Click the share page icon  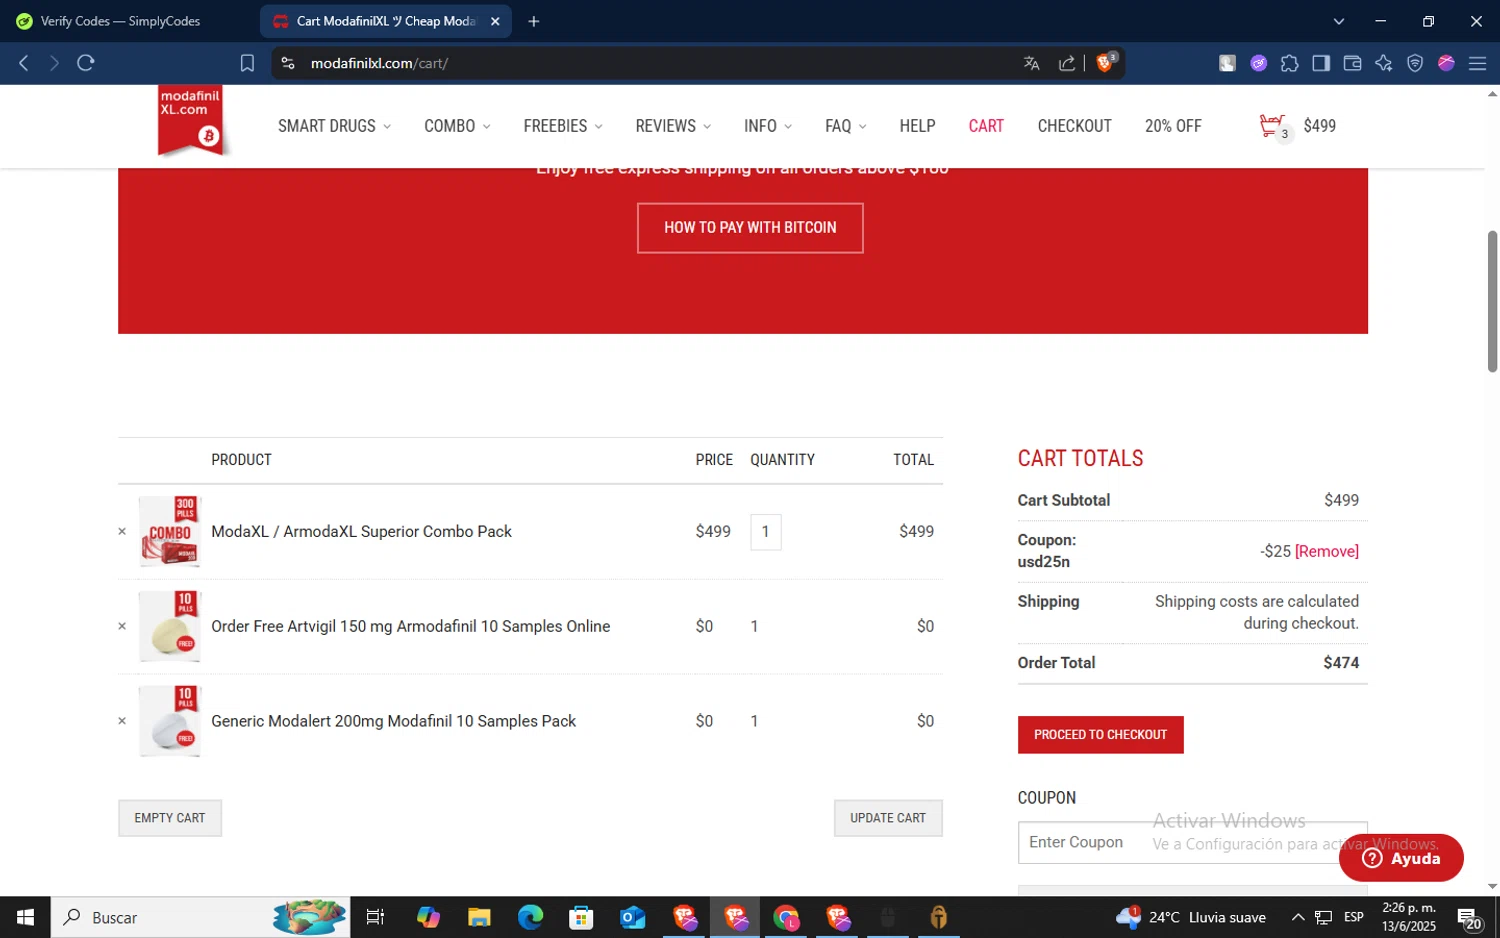pos(1067,63)
